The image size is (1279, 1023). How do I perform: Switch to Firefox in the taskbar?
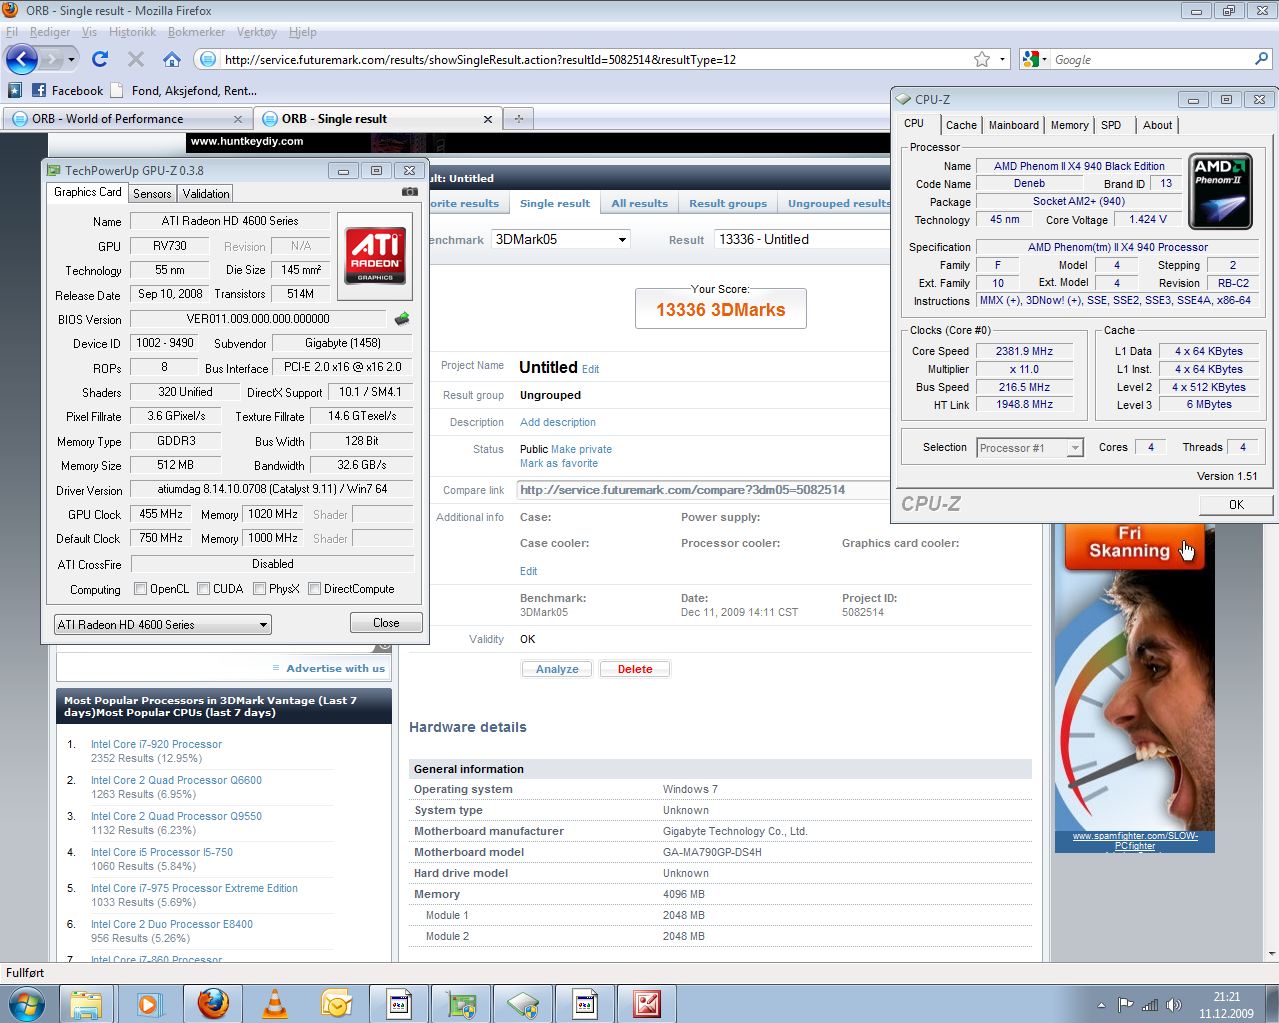[213, 1003]
